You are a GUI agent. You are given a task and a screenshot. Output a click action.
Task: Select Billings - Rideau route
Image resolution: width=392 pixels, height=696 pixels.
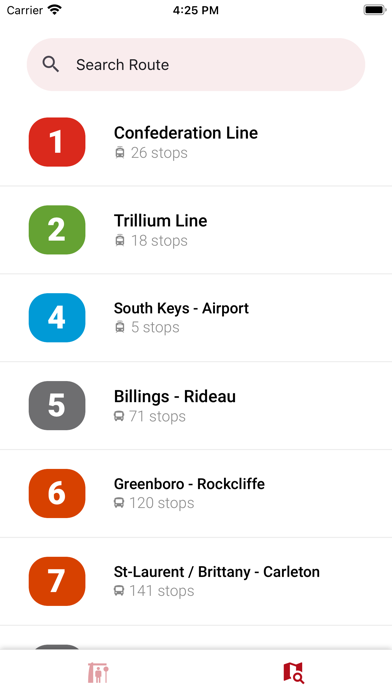196,406
